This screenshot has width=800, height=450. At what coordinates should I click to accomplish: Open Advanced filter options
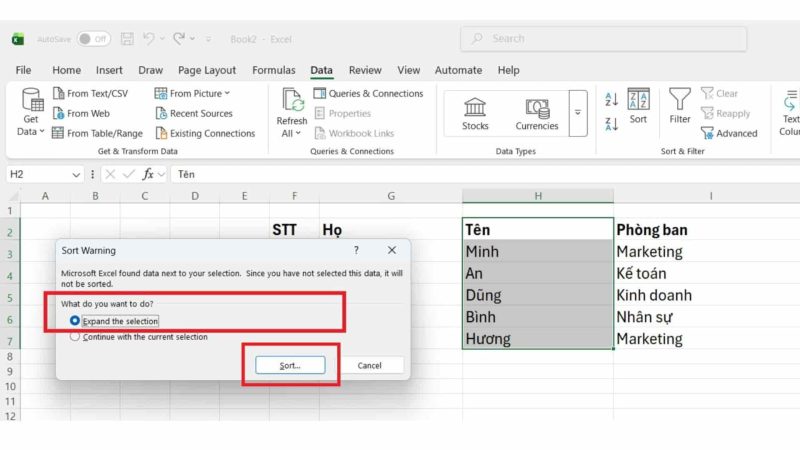pyautogui.click(x=730, y=133)
